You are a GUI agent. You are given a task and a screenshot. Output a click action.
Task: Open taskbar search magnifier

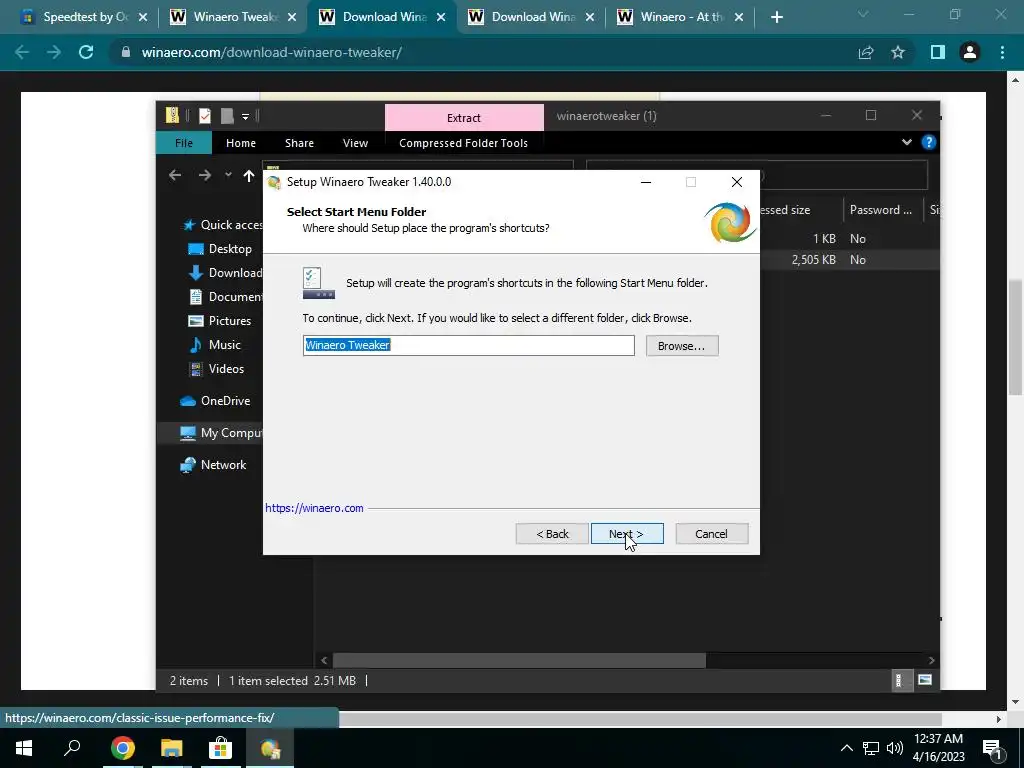(x=72, y=748)
